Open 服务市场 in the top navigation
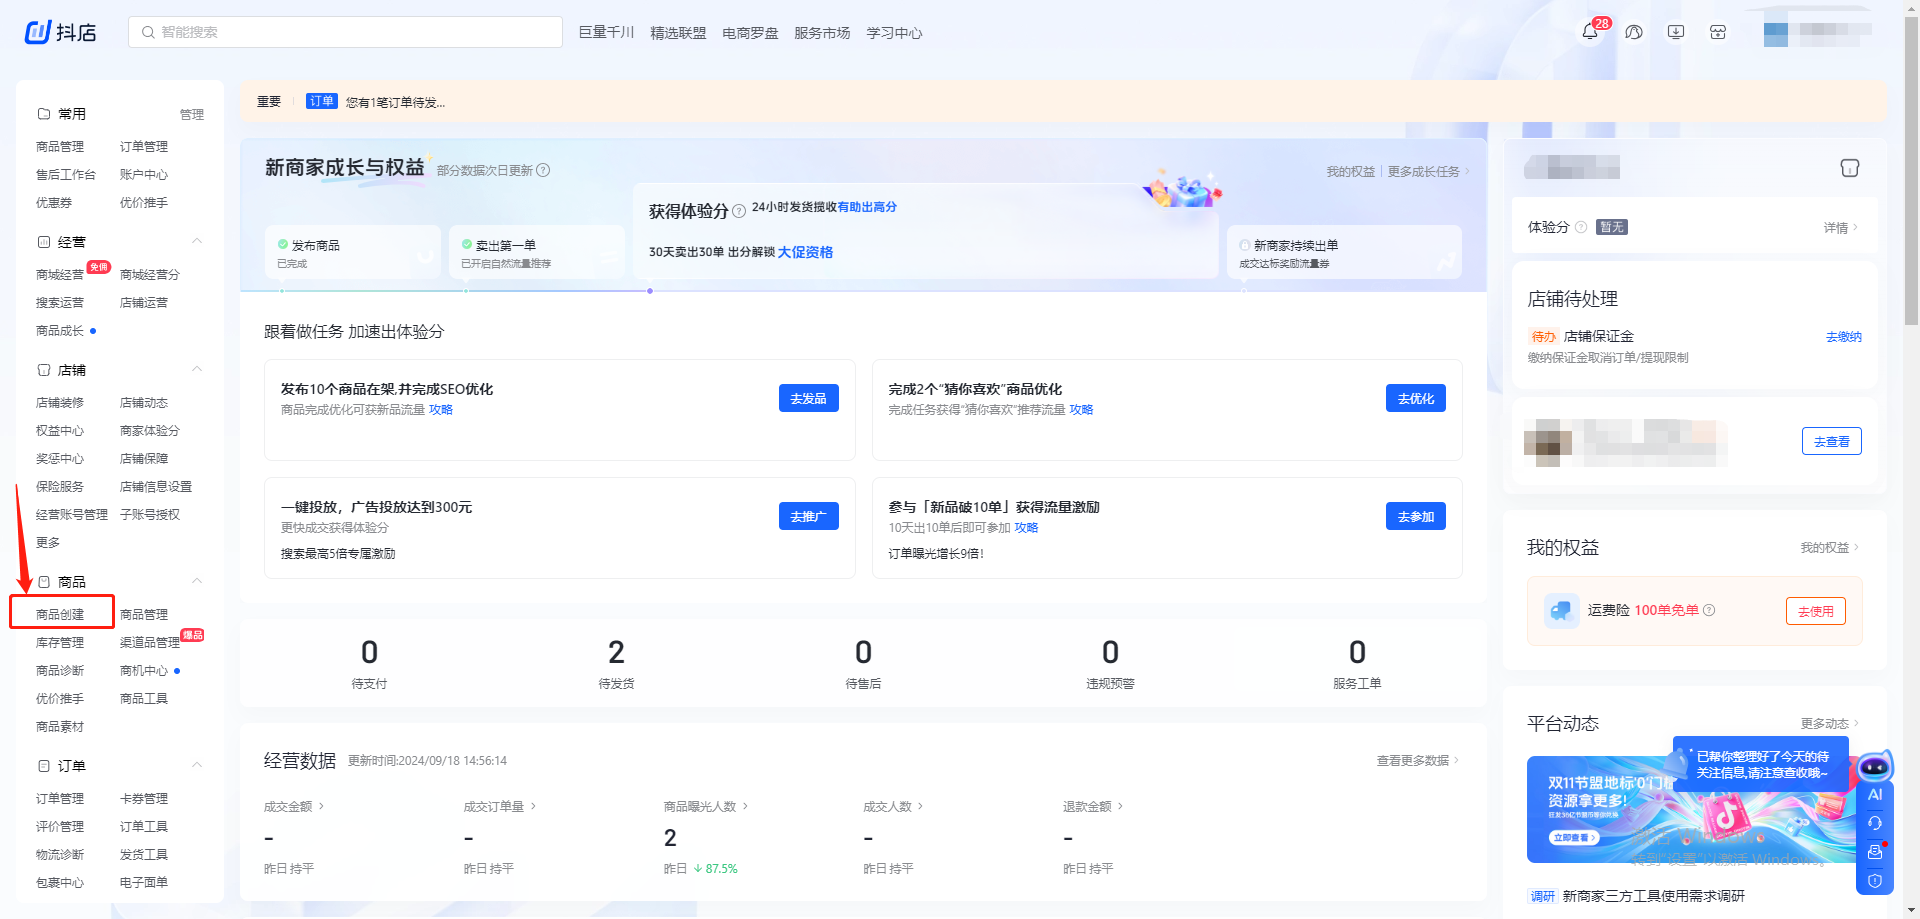Image resolution: width=1920 pixels, height=919 pixels. [x=822, y=32]
